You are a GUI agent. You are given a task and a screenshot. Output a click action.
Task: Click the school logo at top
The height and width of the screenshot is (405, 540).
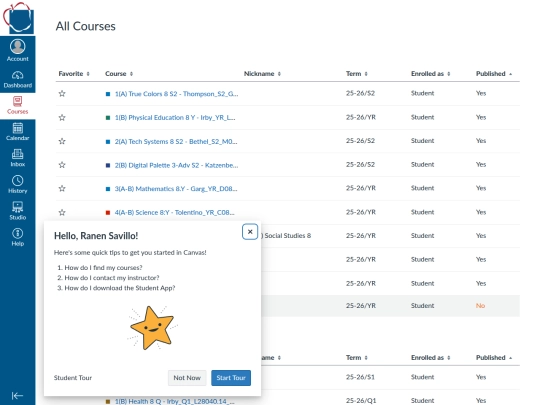coord(18,18)
